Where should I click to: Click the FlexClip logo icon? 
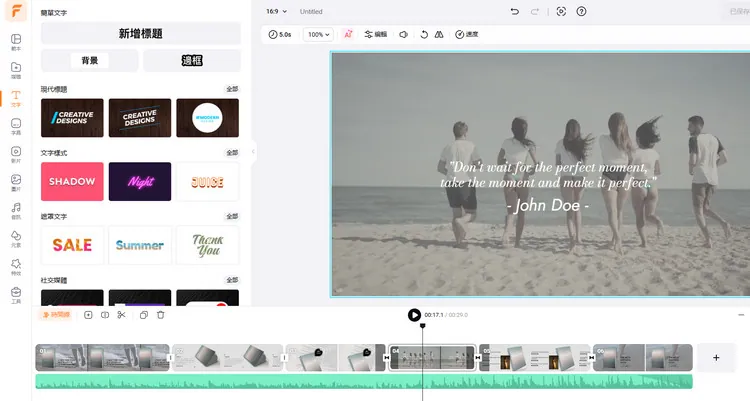click(16, 11)
